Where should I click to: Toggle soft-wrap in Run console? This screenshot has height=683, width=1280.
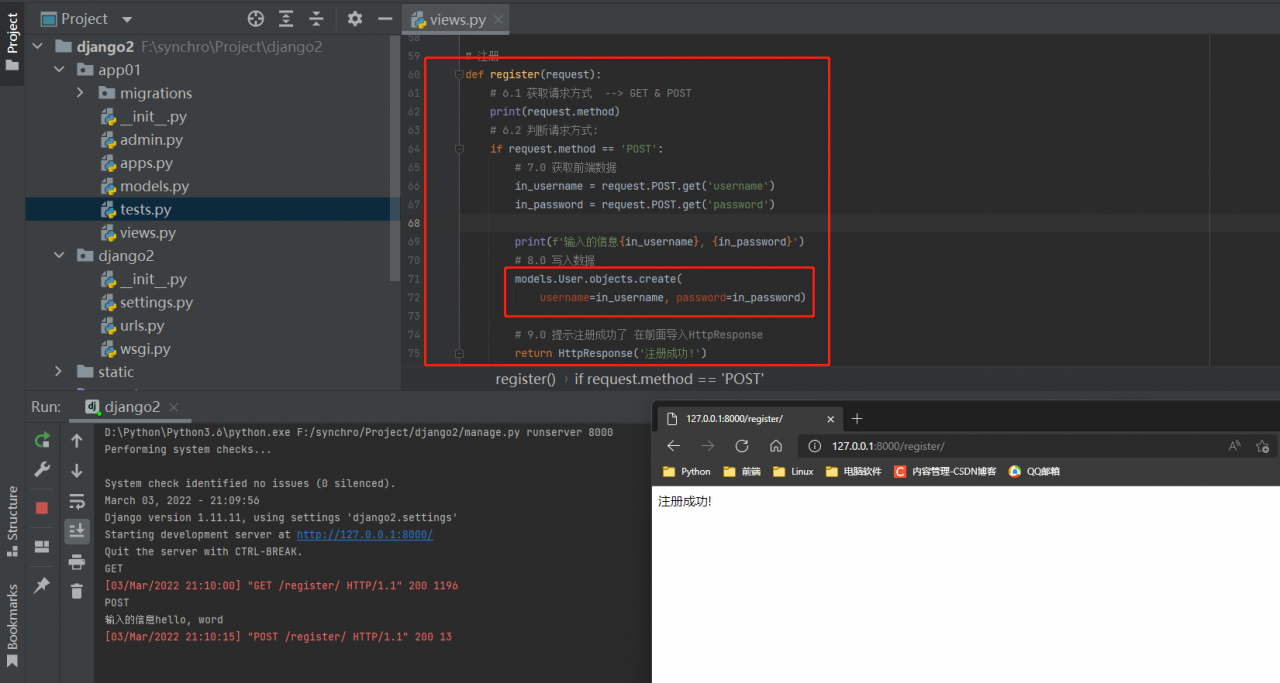[77, 501]
